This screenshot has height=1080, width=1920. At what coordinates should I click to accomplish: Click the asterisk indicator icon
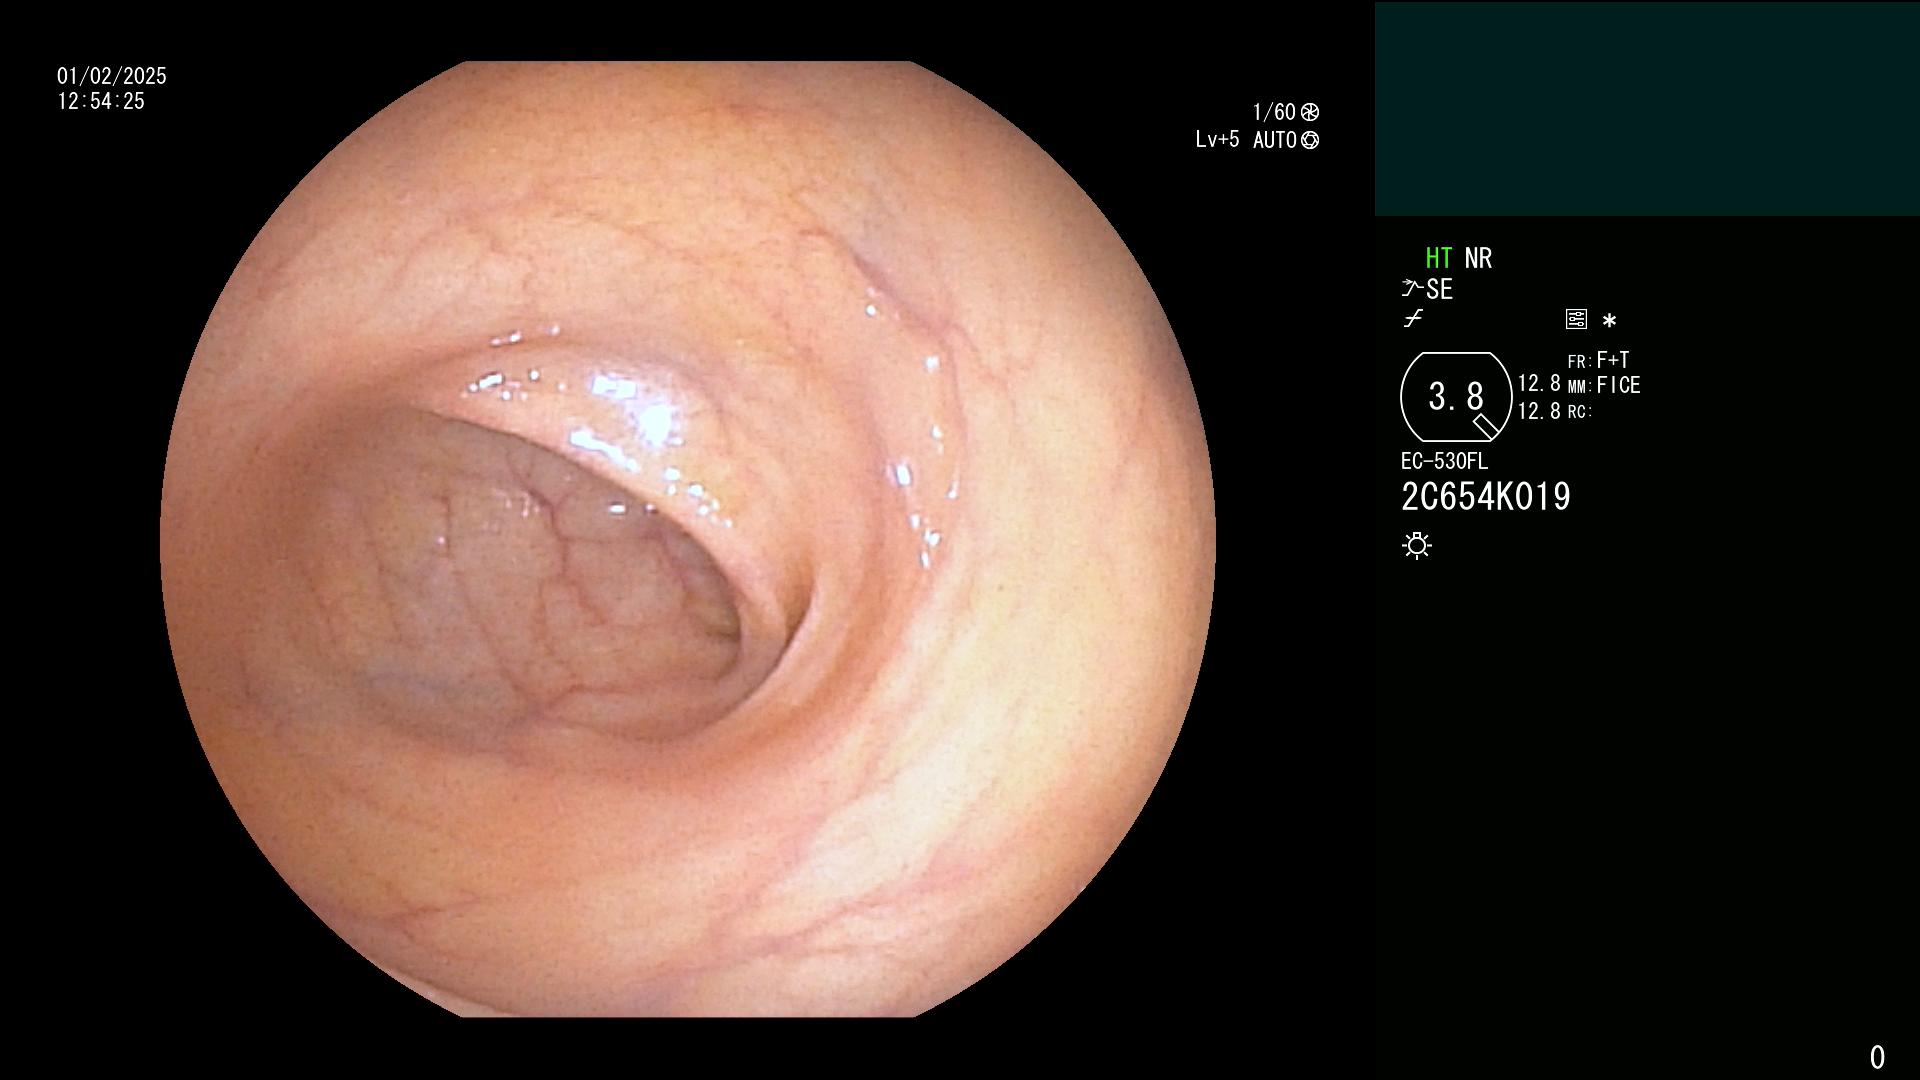(x=1609, y=320)
